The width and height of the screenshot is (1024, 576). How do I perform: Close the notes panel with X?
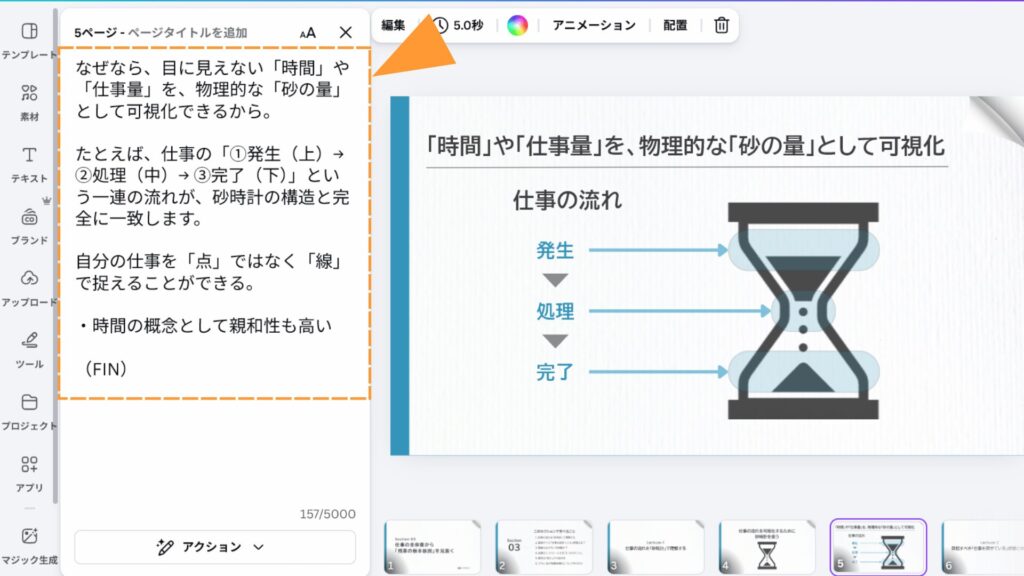(346, 32)
